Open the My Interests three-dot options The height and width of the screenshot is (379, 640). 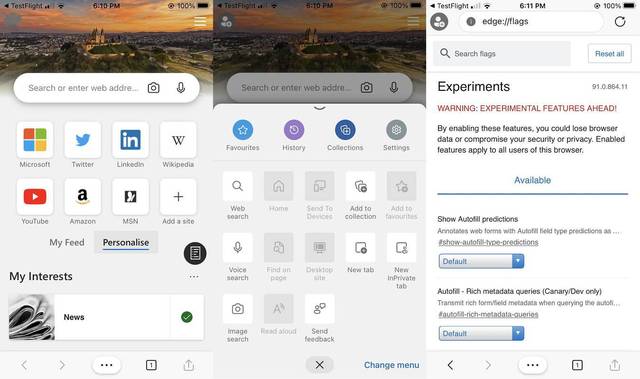(194, 277)
